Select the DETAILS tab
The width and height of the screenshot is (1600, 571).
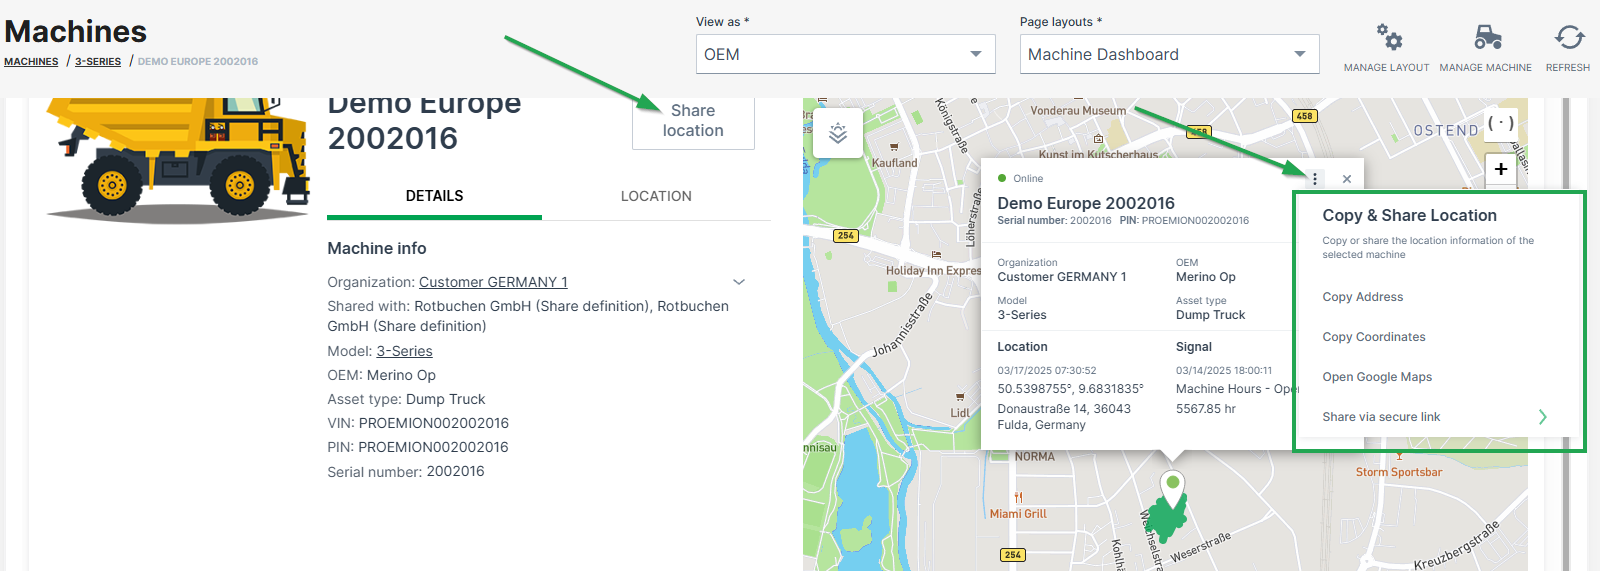434,196
